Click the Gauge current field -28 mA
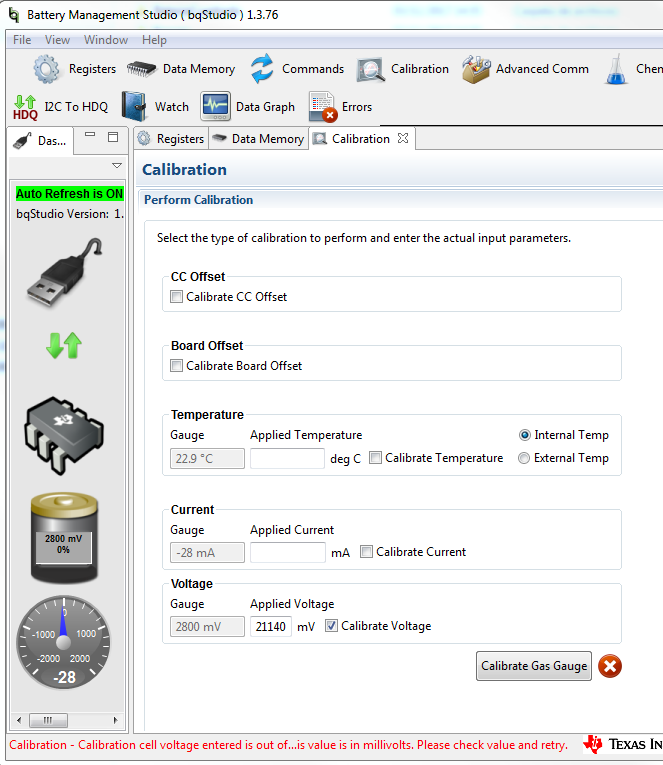The height and width of the screenshot is (765, 663). (207, 553)
